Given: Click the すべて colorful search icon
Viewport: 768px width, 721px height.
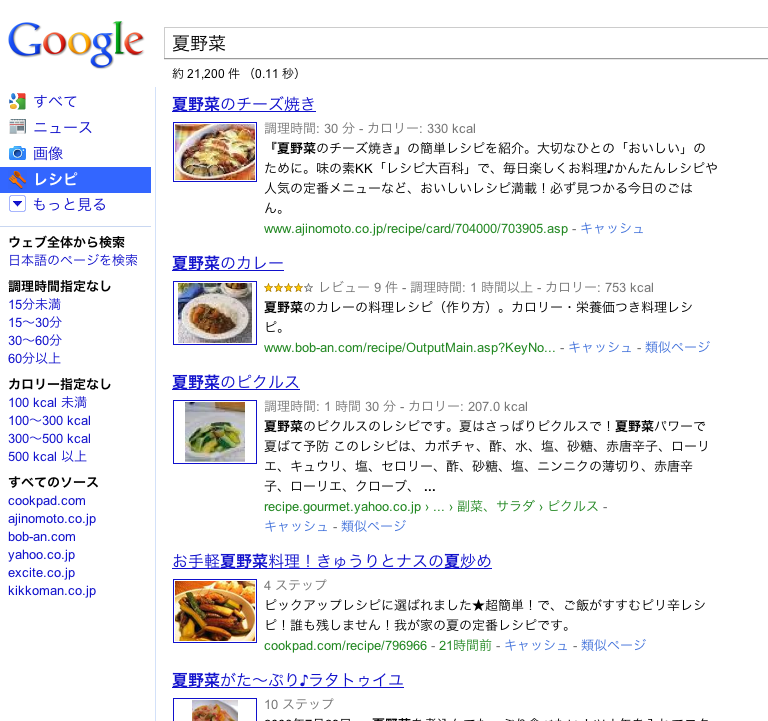Looking at the screenshot, I should point(17,101).
